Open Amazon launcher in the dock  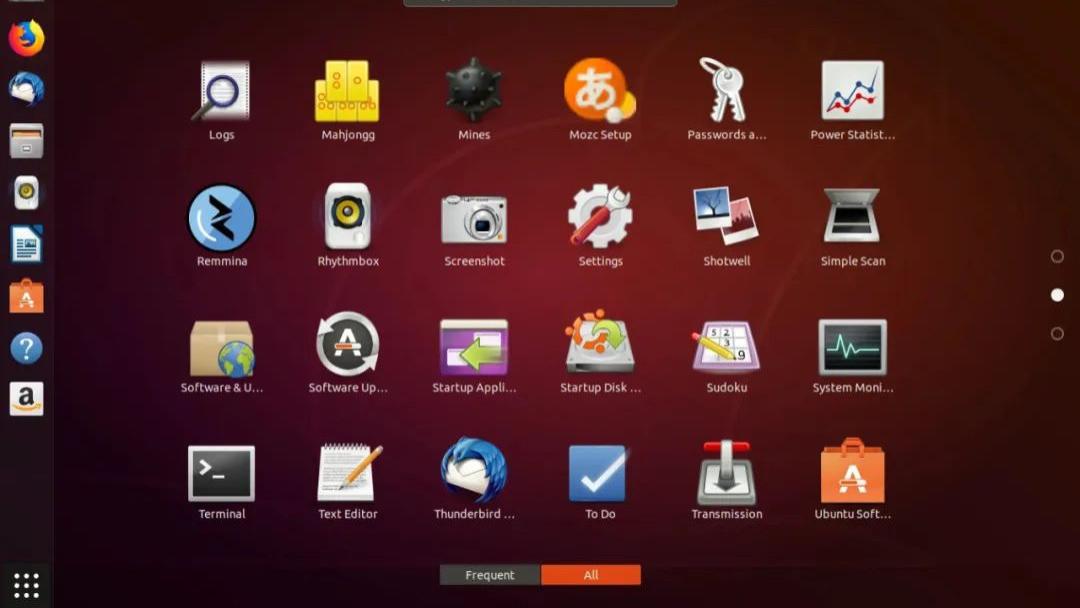[x=26, y=399]
